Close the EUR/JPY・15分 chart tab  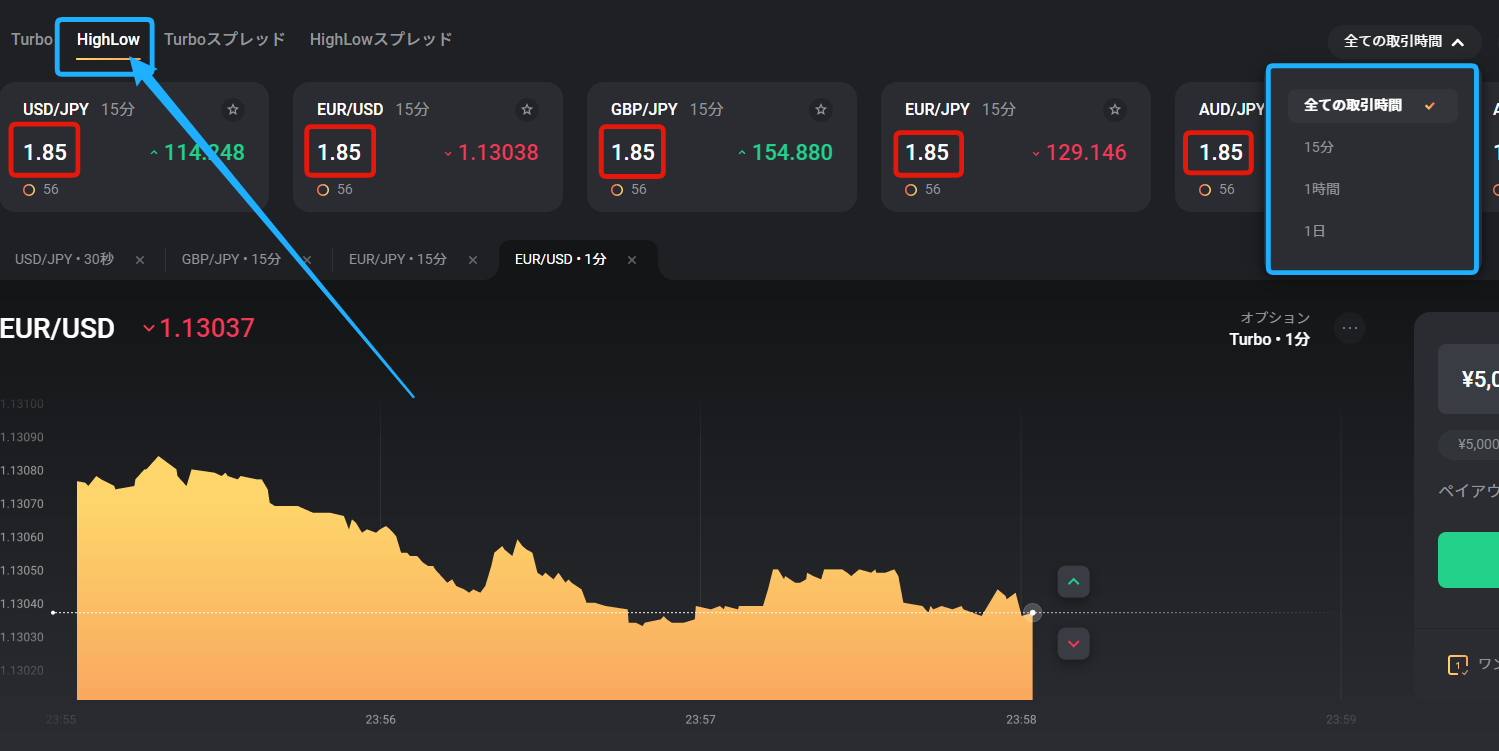[x=474, y=260]
